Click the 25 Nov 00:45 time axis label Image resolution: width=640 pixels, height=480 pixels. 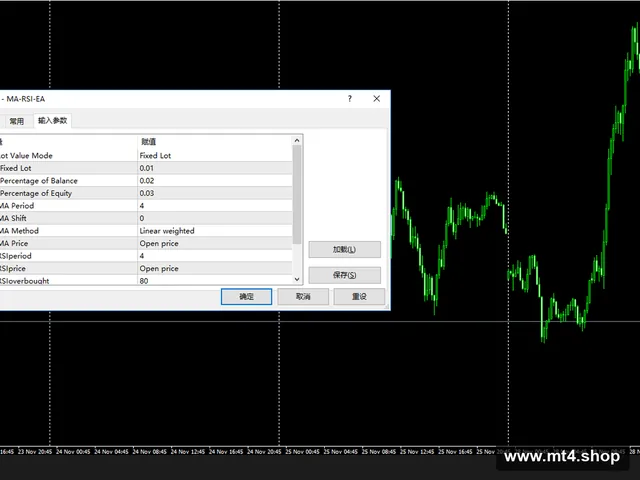pyautogui.click(x=302, y=452)
